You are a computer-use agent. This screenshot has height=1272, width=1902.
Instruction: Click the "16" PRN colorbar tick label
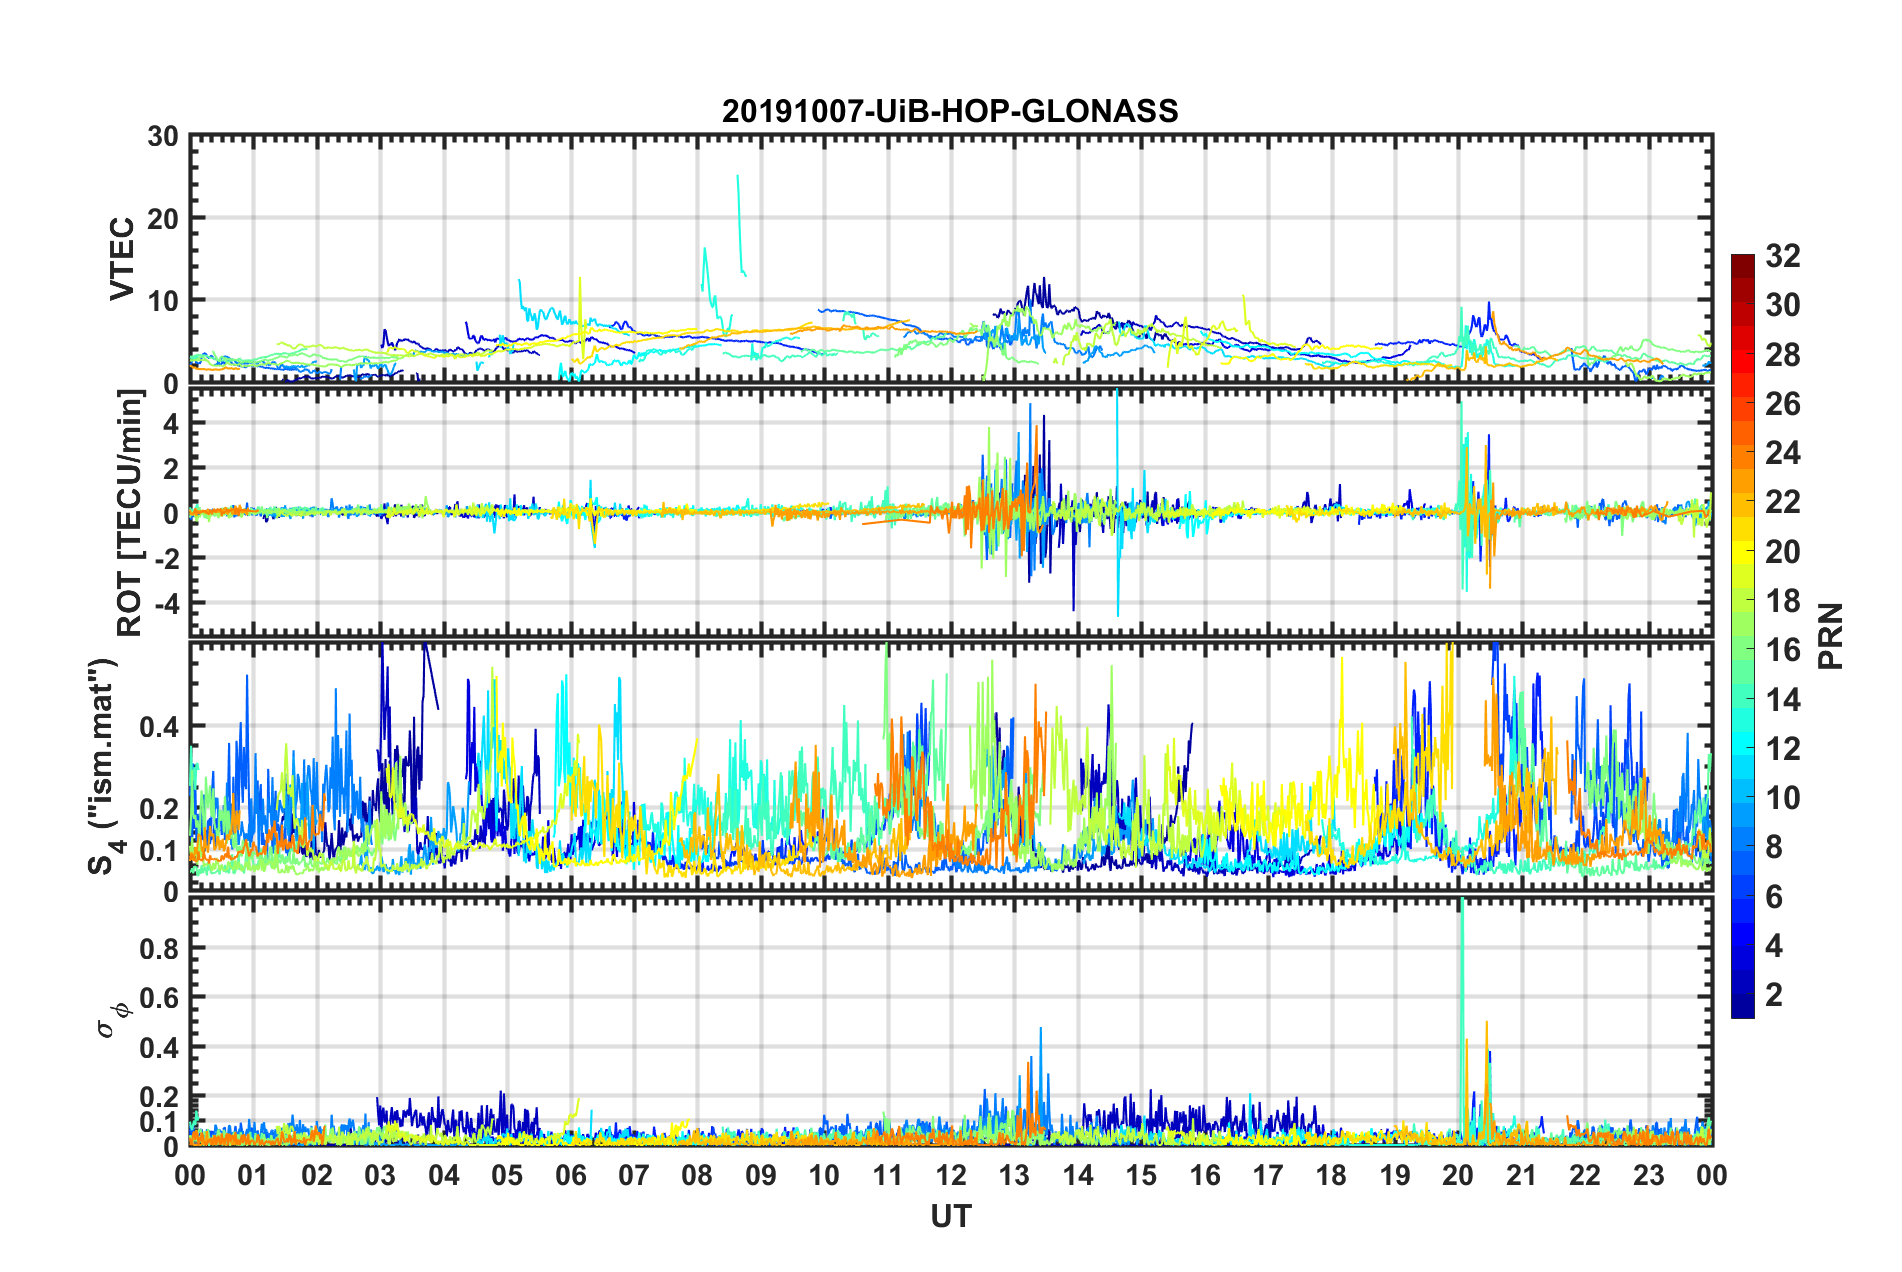point(1782,650)
